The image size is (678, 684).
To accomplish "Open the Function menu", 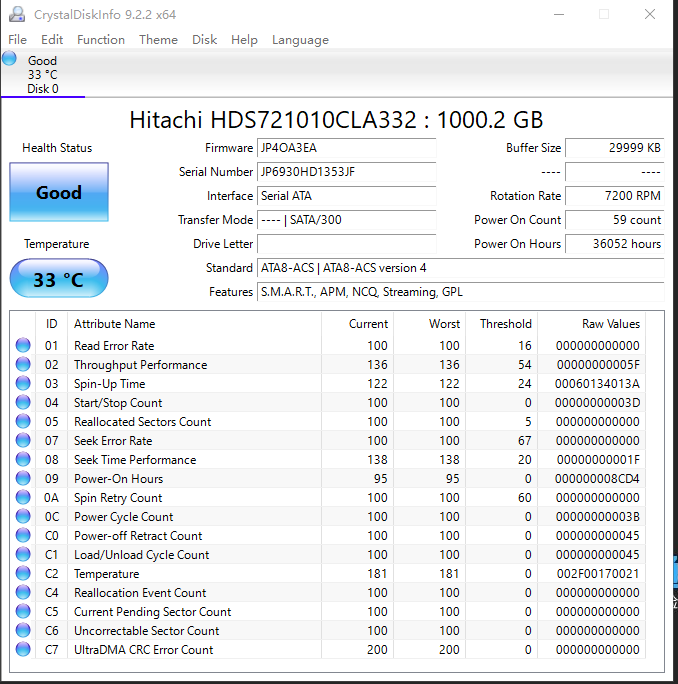I will 101,40.
